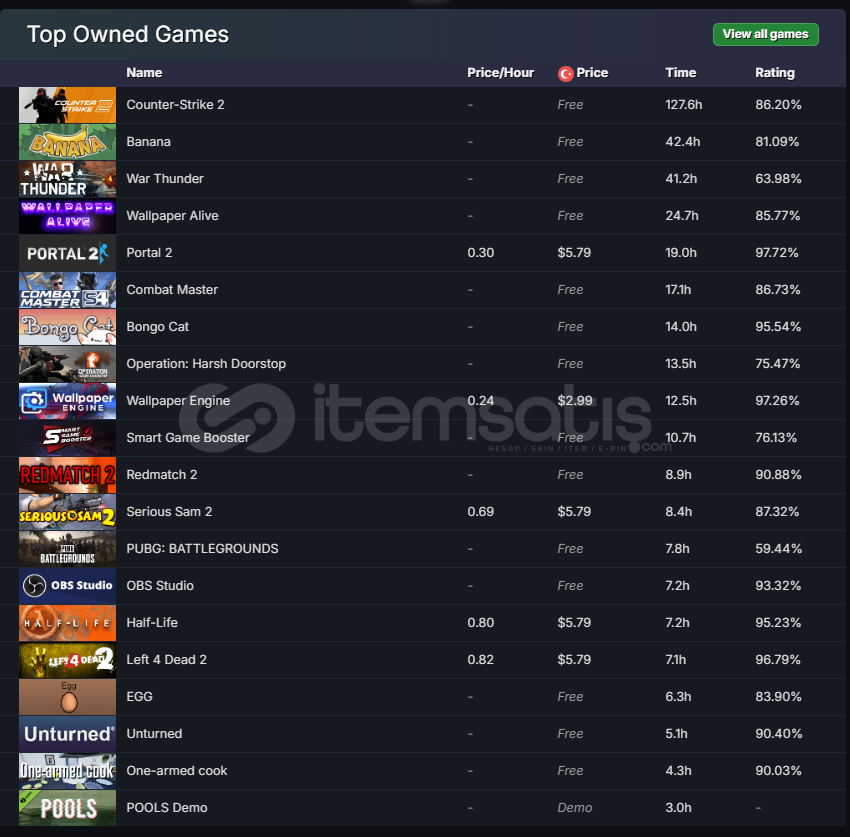The width and height of the screenshot is (850, 837).
Task: Select the 3.0h POOLS Demo playtime
Action: [x=678, y=807]
